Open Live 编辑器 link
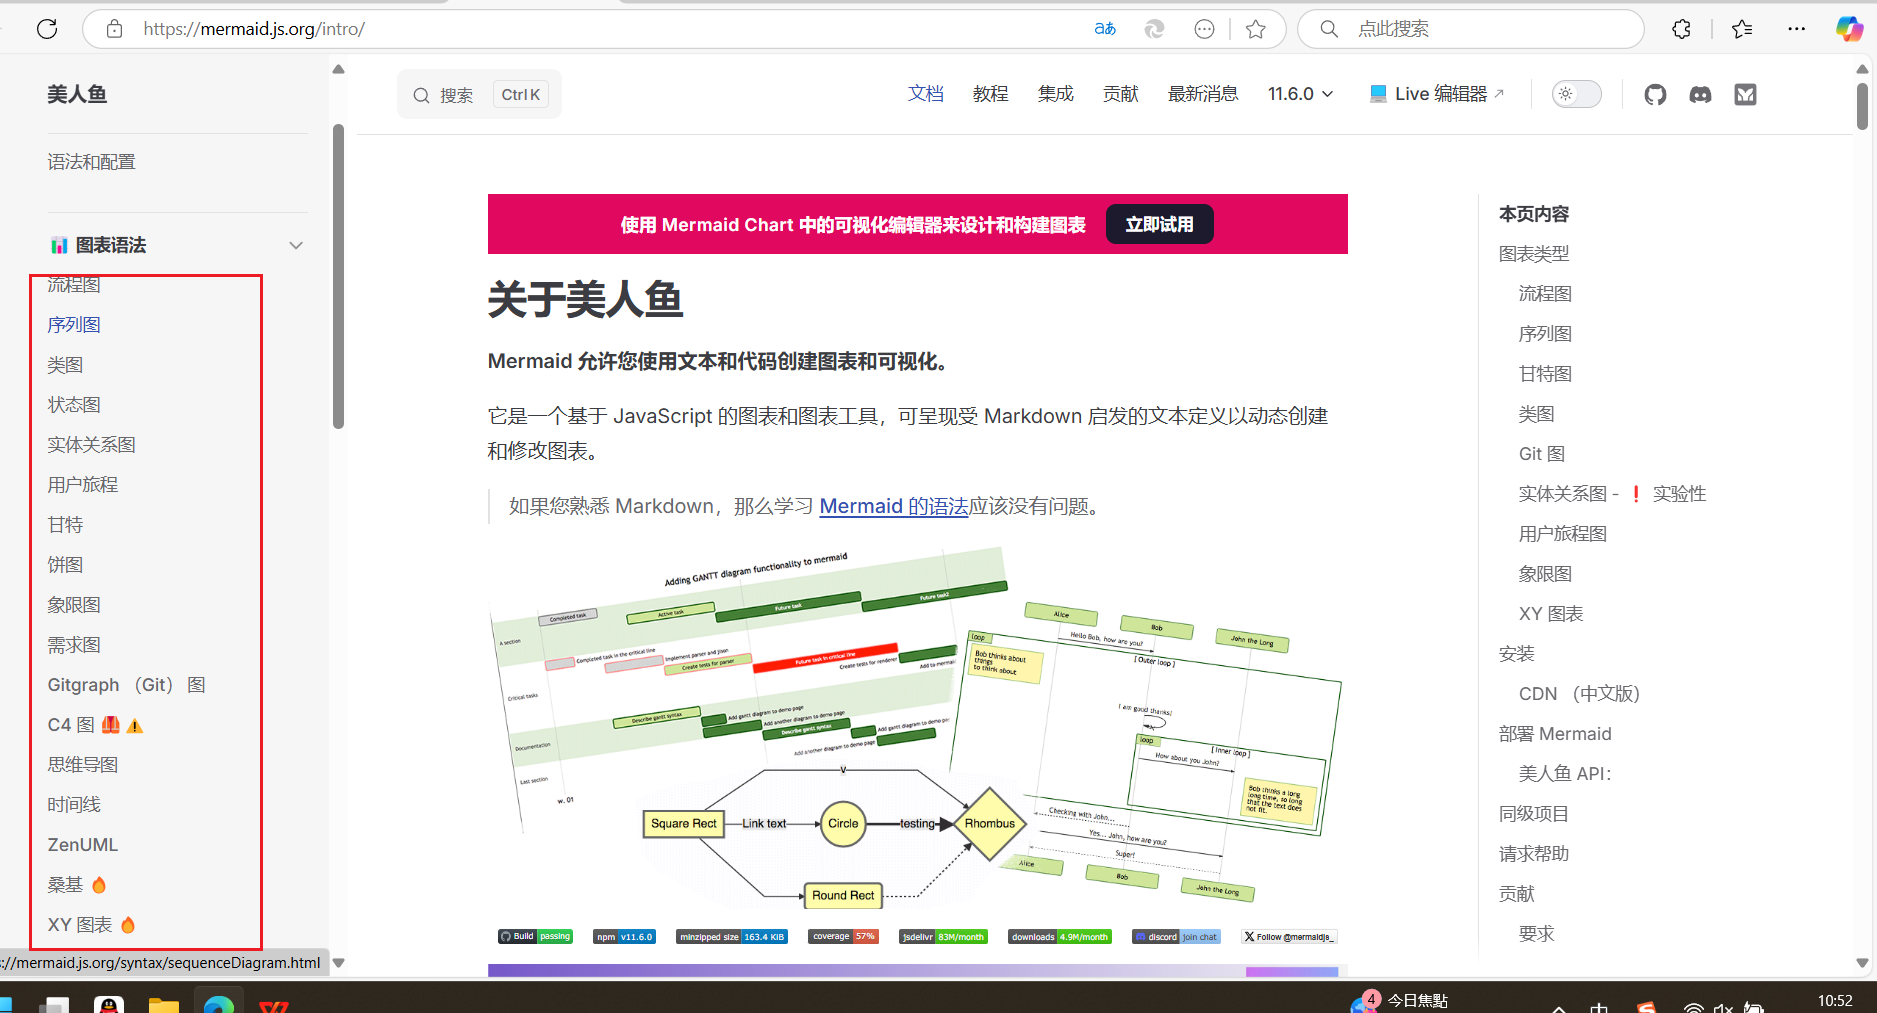The width and height of the screenshot is (1877, 1013). point(1436,94)
